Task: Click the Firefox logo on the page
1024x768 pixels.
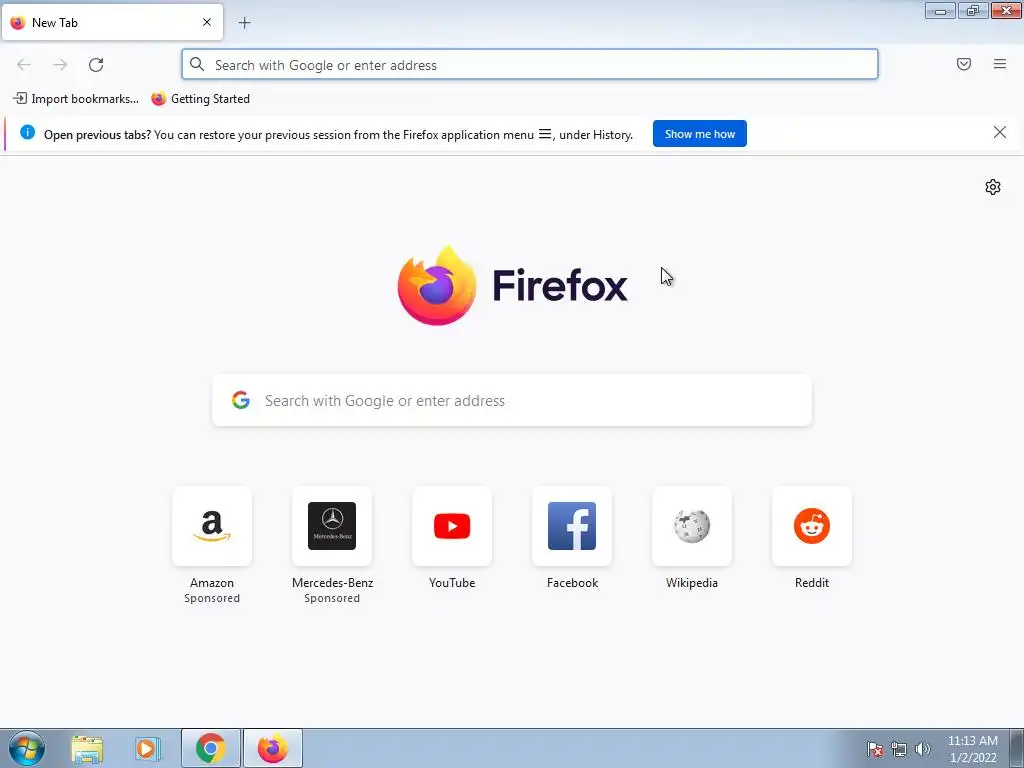Action: (436, 285)
